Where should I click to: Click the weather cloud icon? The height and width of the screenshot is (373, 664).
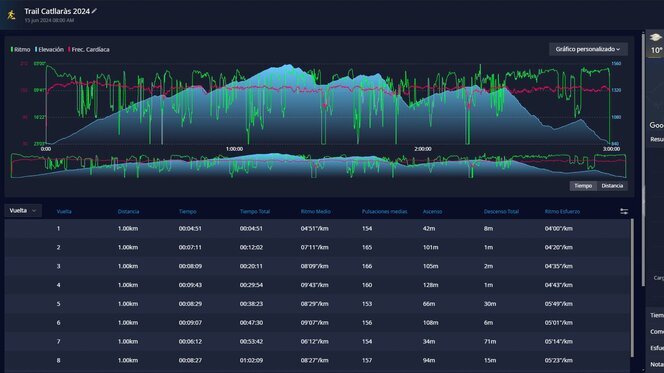point(656,38)
